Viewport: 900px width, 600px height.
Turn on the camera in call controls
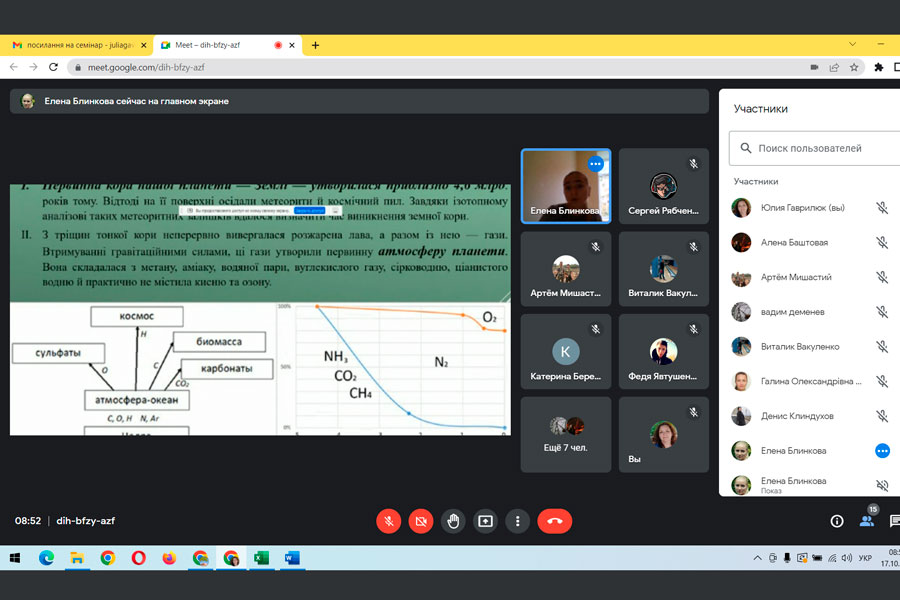click(x=421, y=521)
